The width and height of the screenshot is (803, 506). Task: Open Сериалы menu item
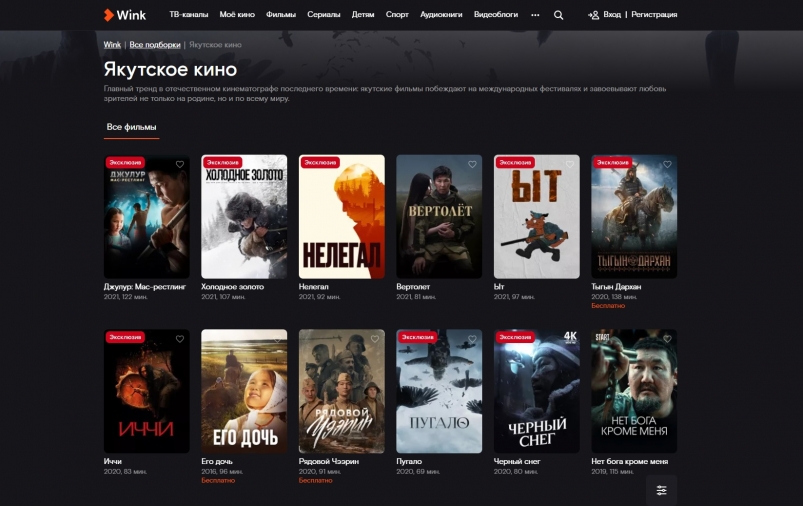(324, 15)
